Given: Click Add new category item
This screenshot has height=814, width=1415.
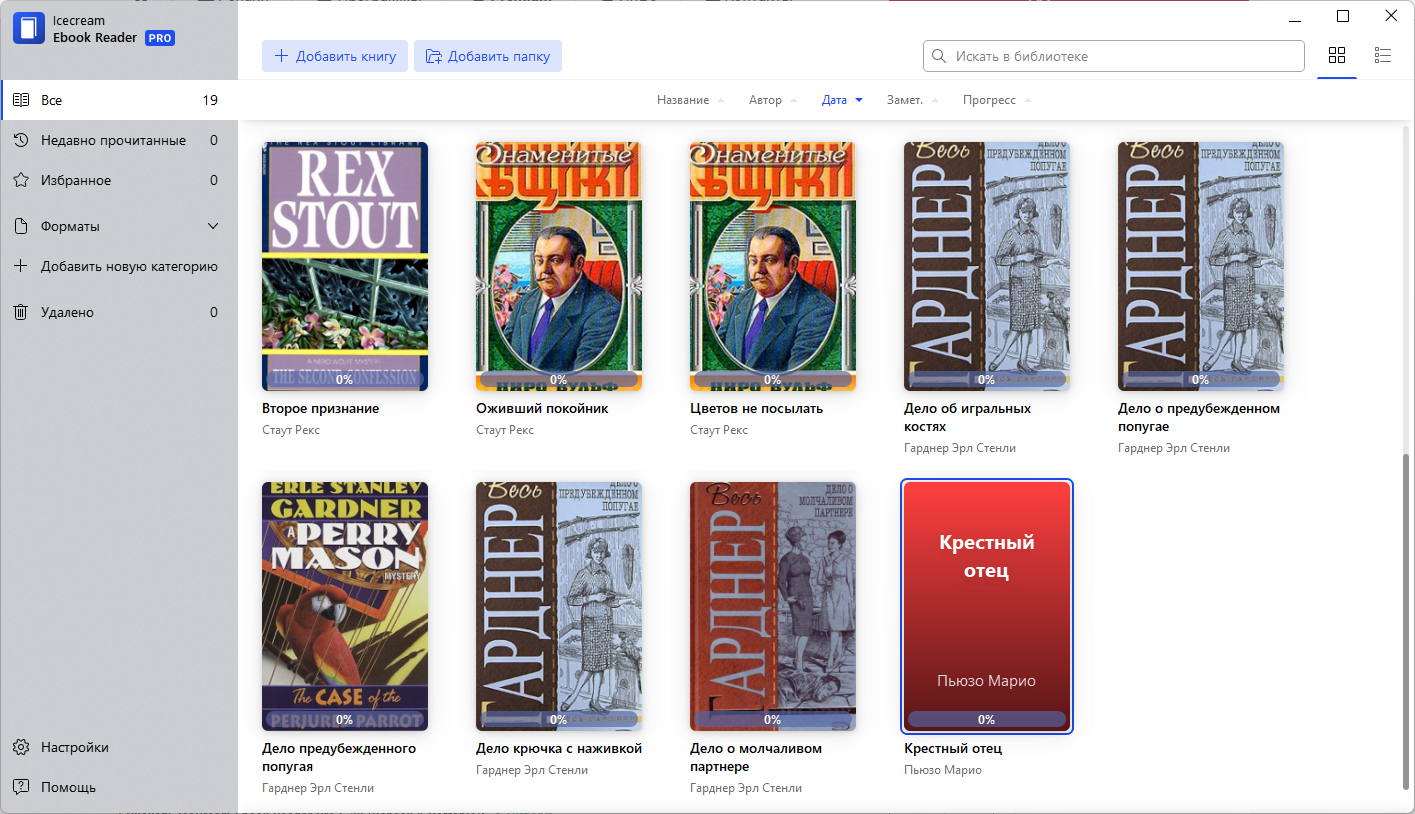Looking at the screenshot, I should click(x=129, y=267).
